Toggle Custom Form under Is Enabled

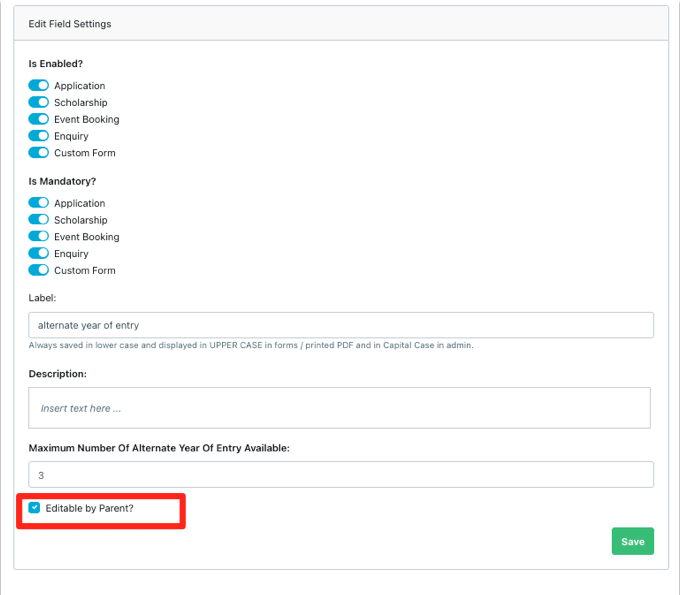point(38,153)
